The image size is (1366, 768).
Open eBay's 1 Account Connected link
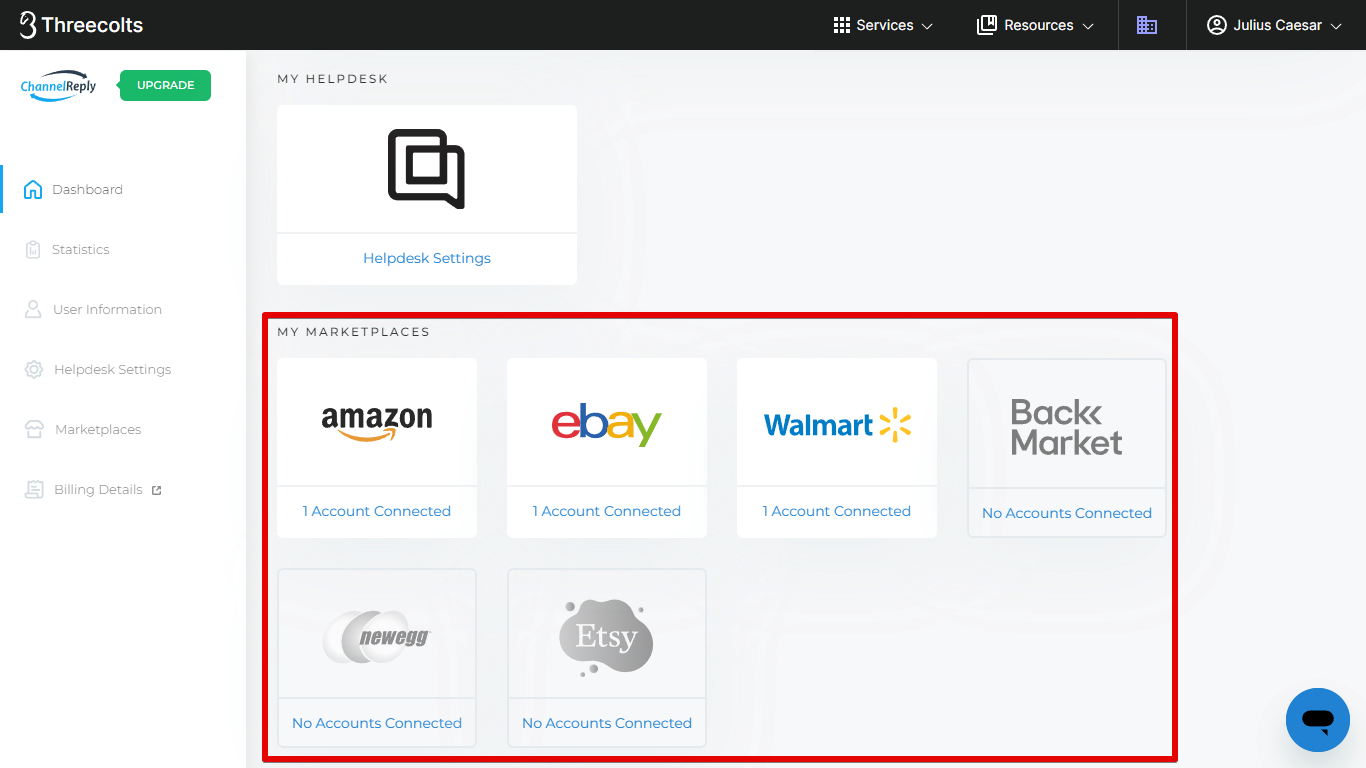coord(607,511)
